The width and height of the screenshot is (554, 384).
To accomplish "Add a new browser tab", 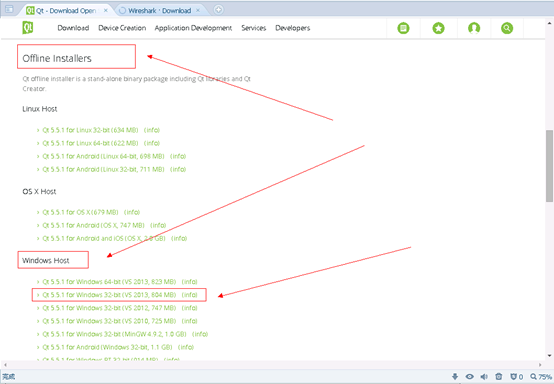I will point(218,10).
